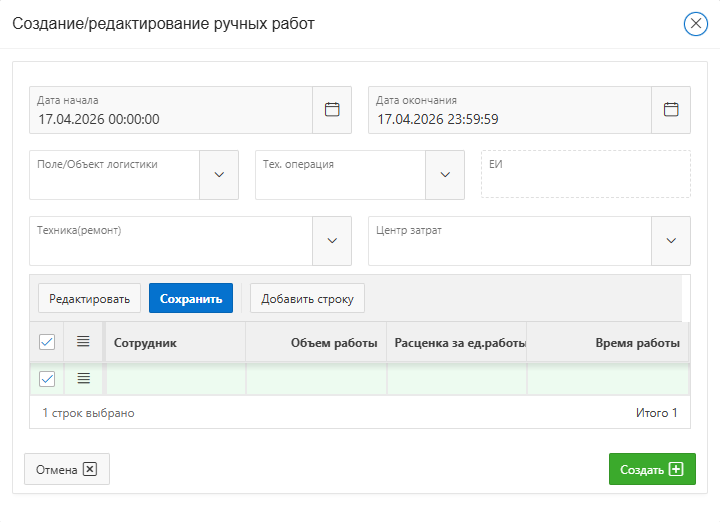Click the Объем работы column header
This screenshot has height=522, width=720.
(333, 343)
